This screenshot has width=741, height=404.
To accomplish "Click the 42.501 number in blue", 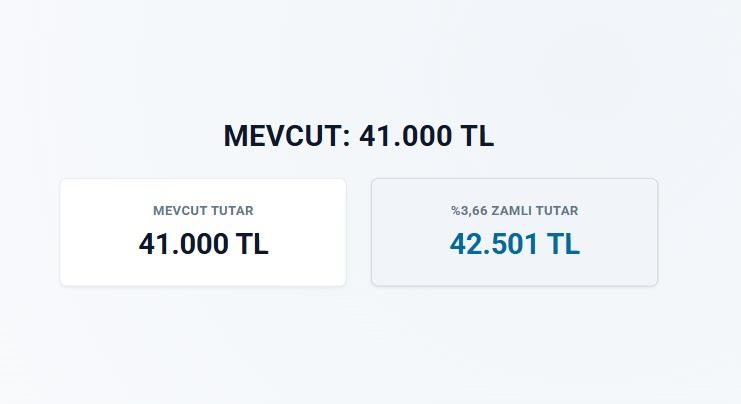I will [x=494, y=244].
